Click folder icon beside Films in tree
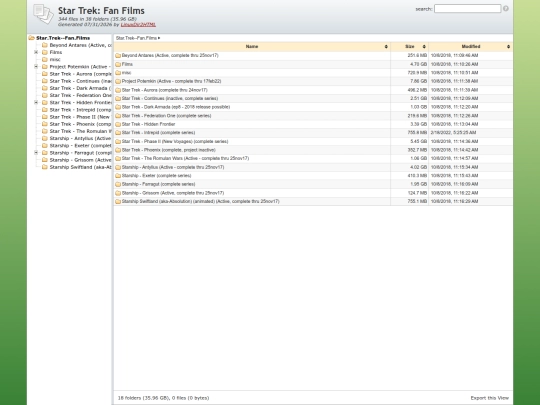This screenshot has height=405, width=540. 45,52
